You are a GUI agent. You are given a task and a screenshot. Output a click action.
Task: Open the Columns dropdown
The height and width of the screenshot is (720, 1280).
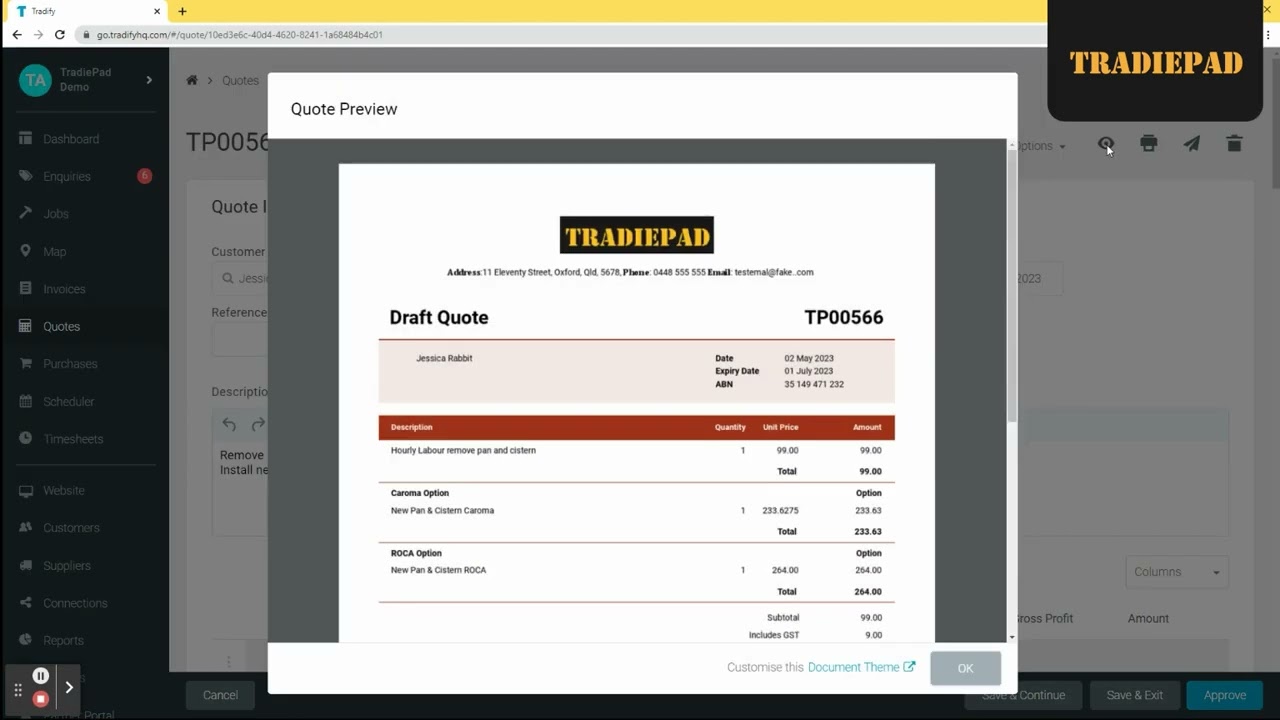(x=1176, y=572)
